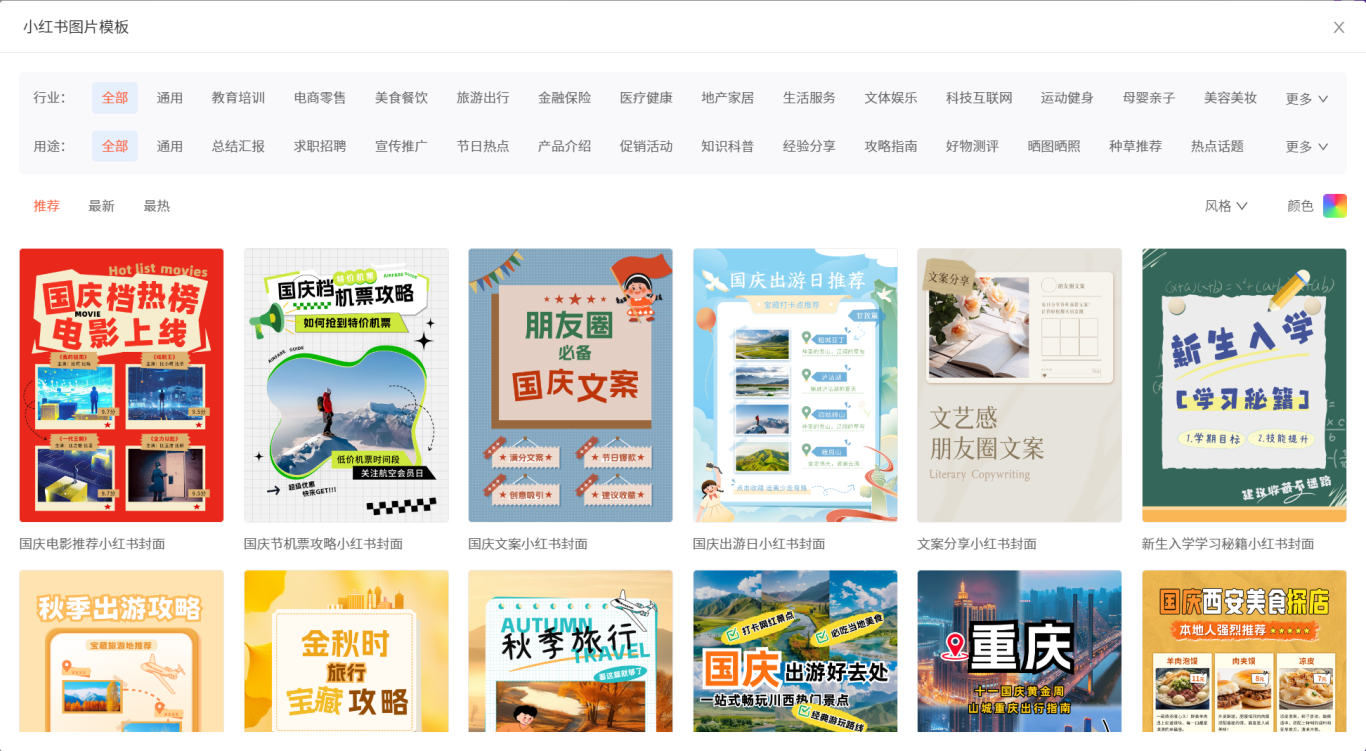Switch to the 最热 sort tab
Viewport: 1366px width, 751px height.
[156, 206]
